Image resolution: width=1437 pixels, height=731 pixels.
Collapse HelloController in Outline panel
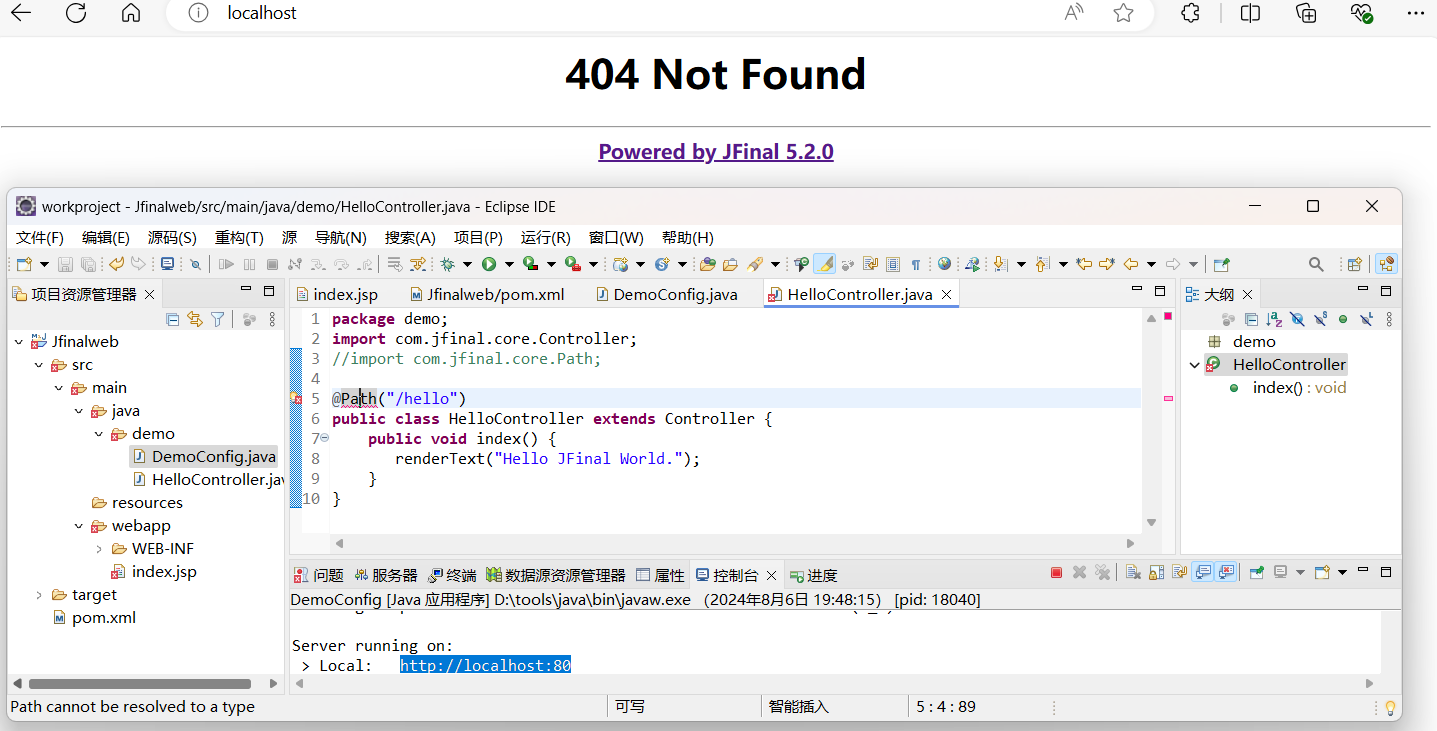pos(1194,365)
